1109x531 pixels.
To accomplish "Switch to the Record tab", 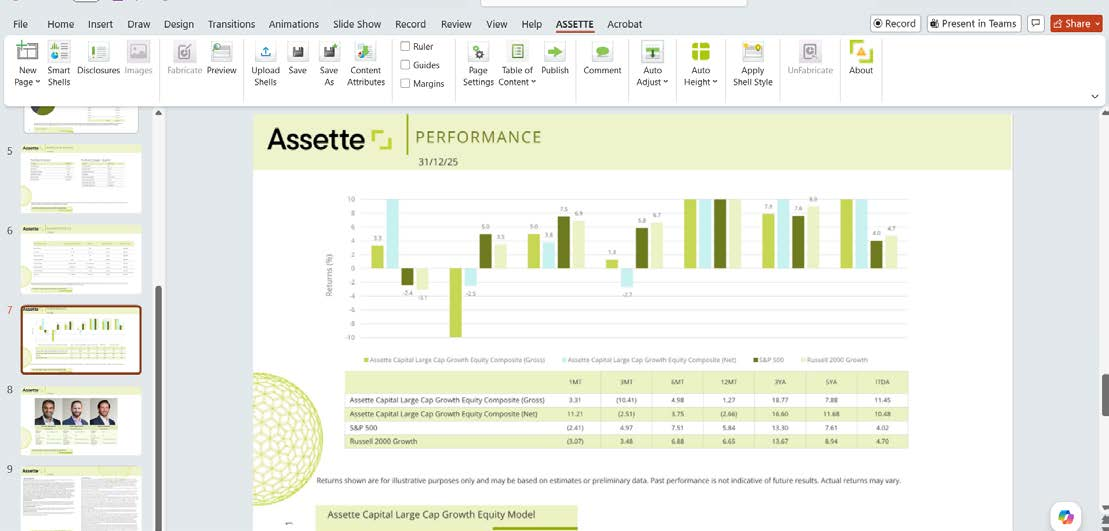I will click(x=410, y=24).
